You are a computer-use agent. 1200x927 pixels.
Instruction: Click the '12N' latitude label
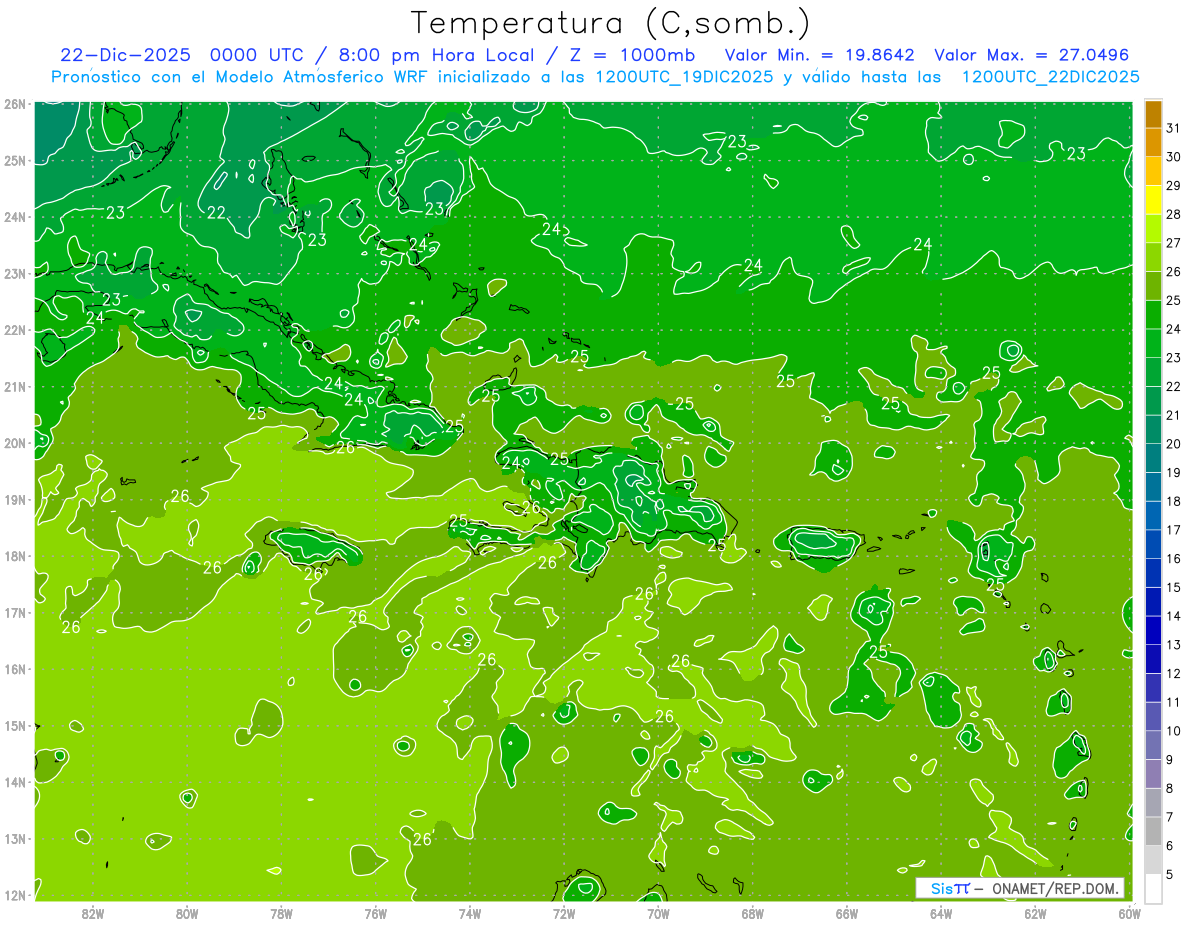pos(14,895)
